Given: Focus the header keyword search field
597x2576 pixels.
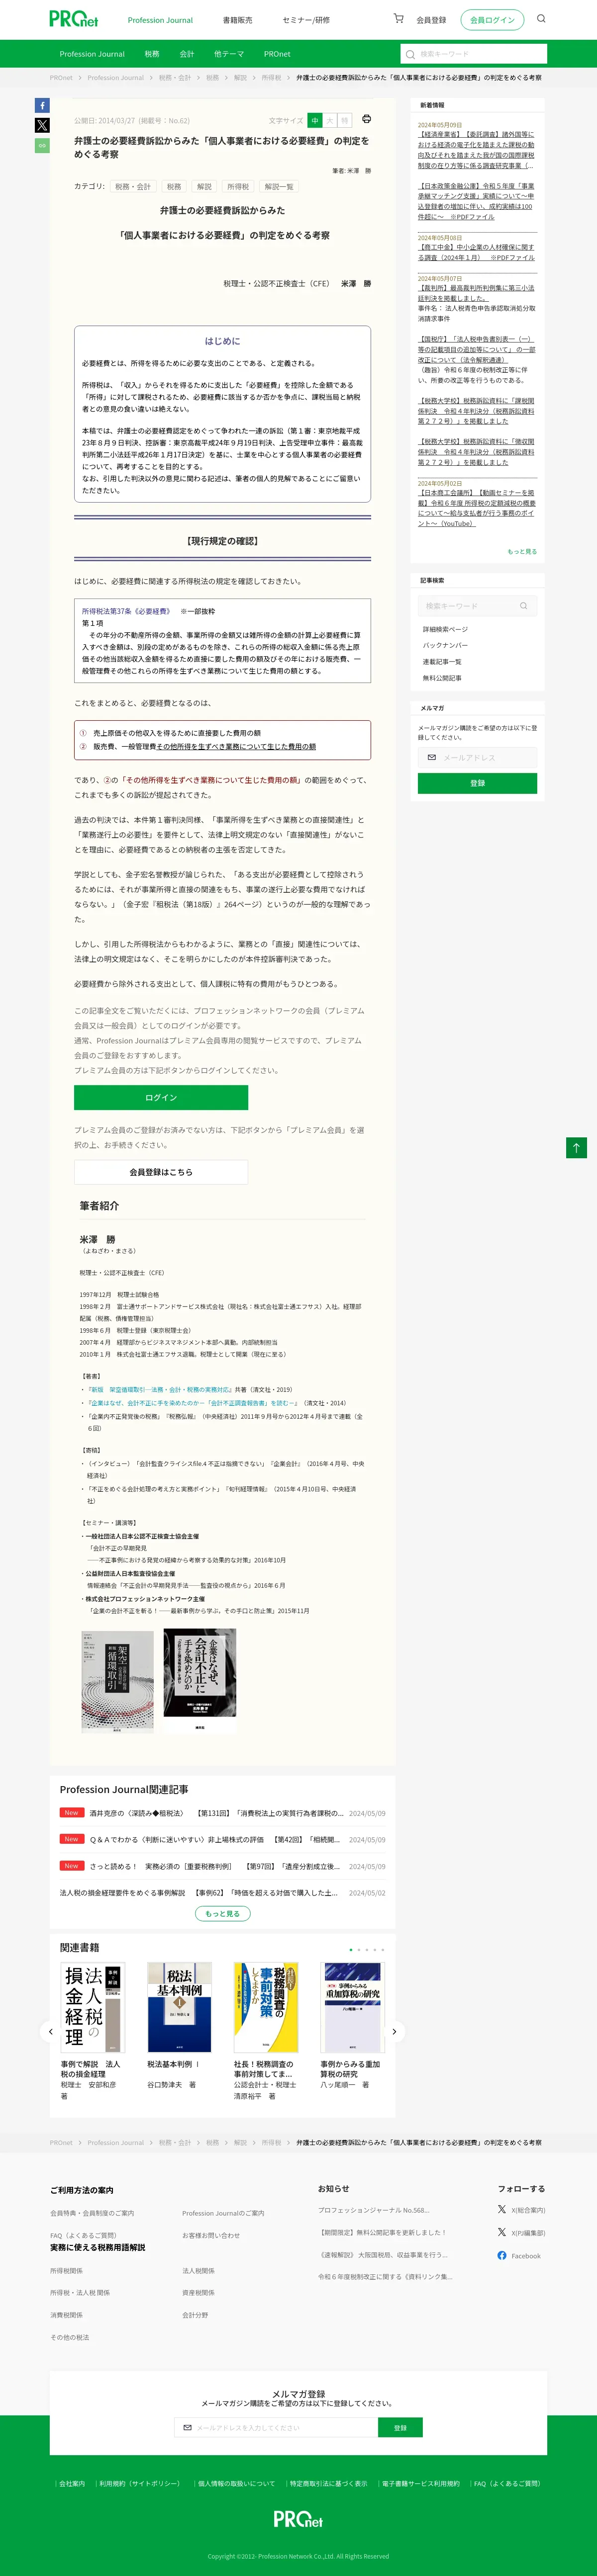Looking at the screenshot, I should tap(473, 54).
